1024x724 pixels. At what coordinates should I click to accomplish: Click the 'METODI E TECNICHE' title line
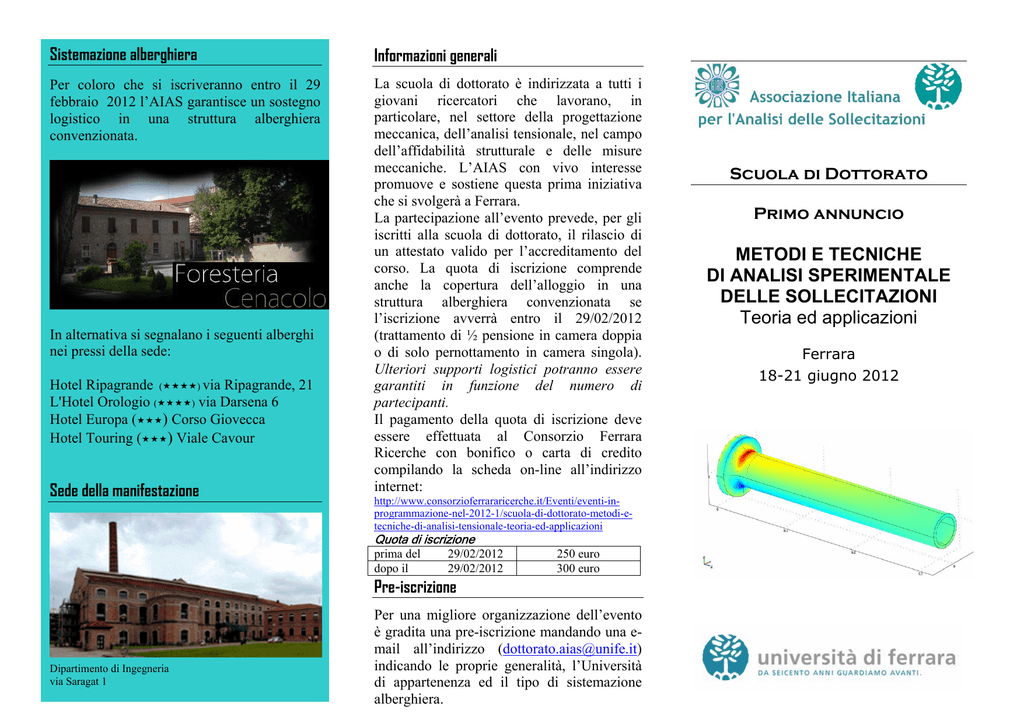point(828,254)
